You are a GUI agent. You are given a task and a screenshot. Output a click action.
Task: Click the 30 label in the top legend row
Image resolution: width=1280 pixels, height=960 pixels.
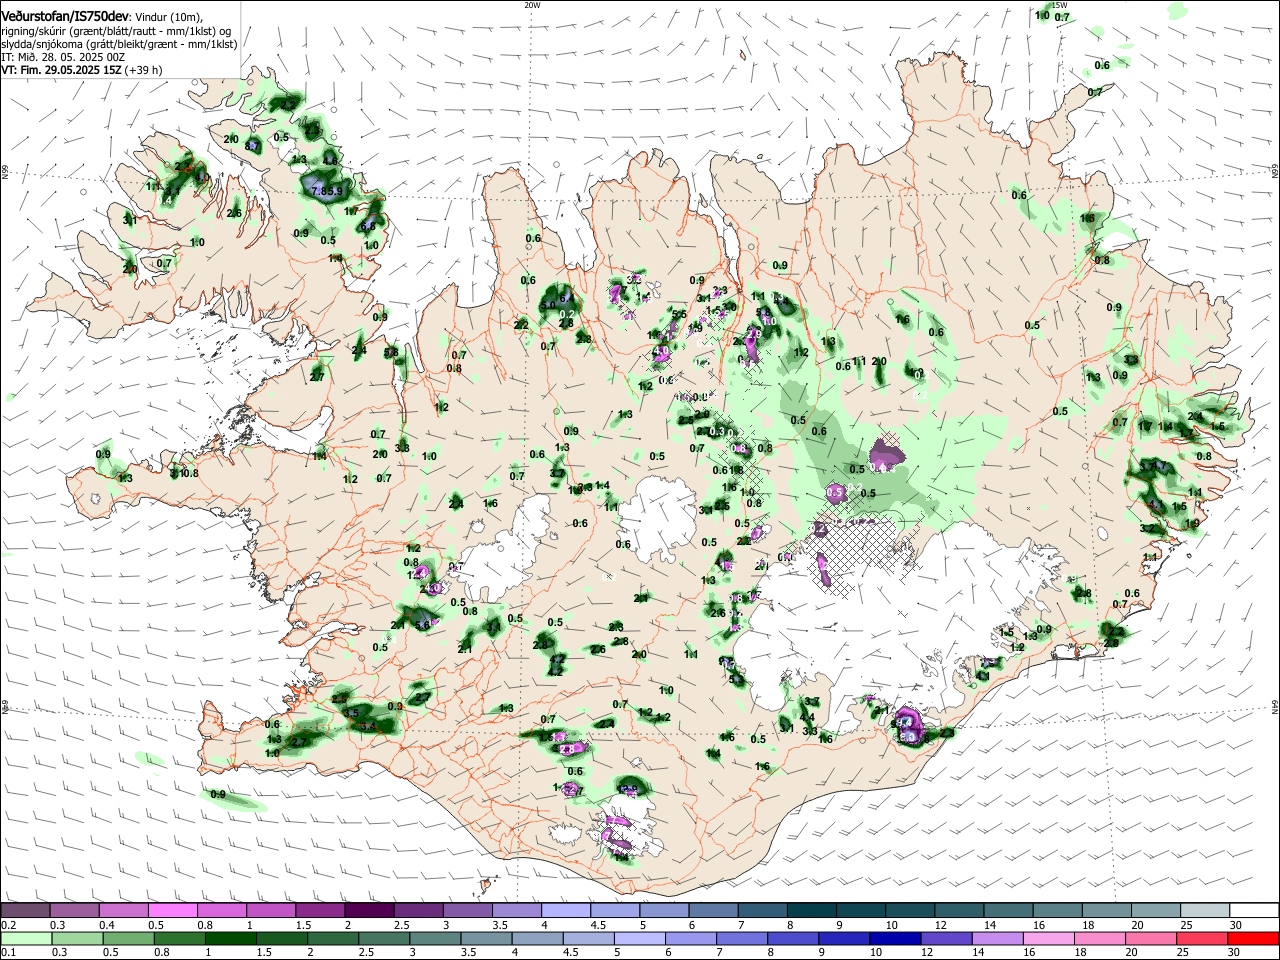(1235, 926)
